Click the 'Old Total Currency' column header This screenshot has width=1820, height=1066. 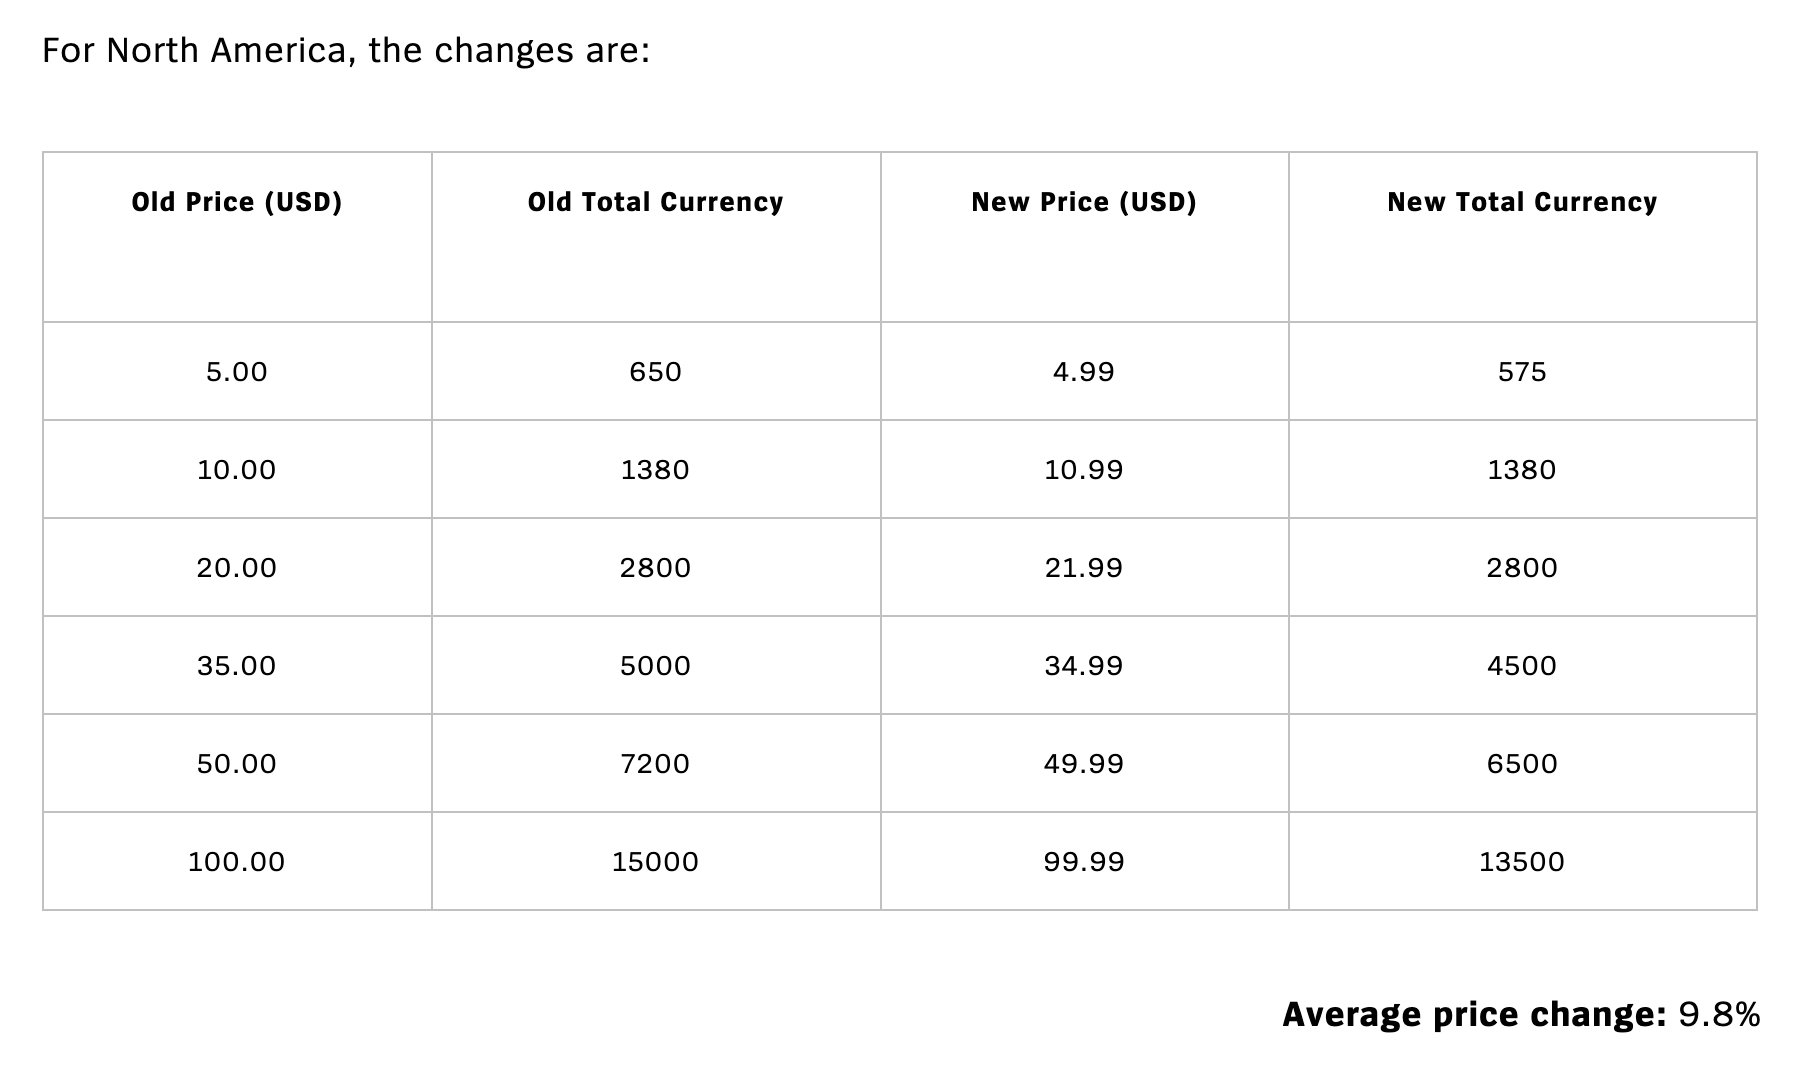click(655, 203)
